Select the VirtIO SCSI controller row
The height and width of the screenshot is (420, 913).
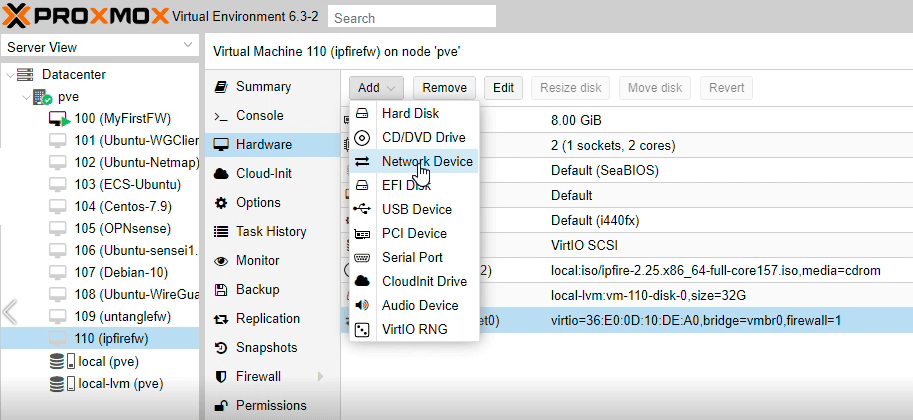click(x=627, y=246)
